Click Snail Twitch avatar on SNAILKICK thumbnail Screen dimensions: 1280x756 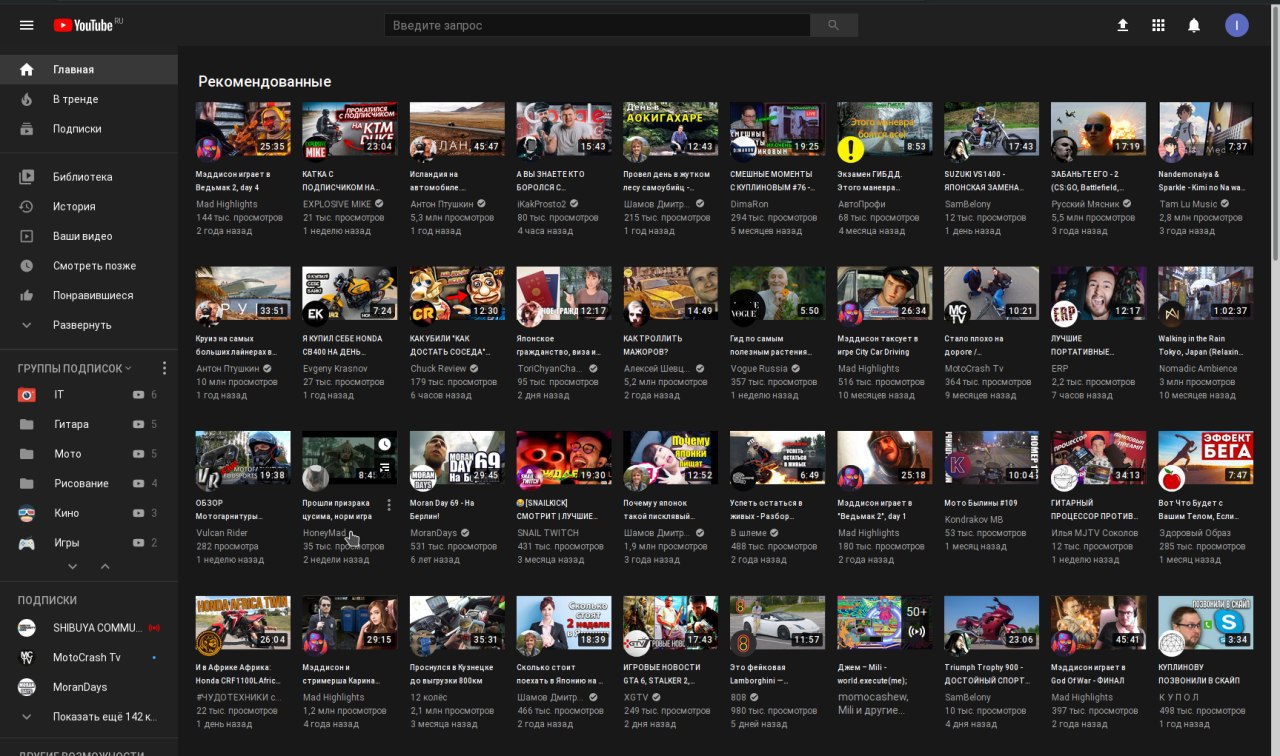530,477
